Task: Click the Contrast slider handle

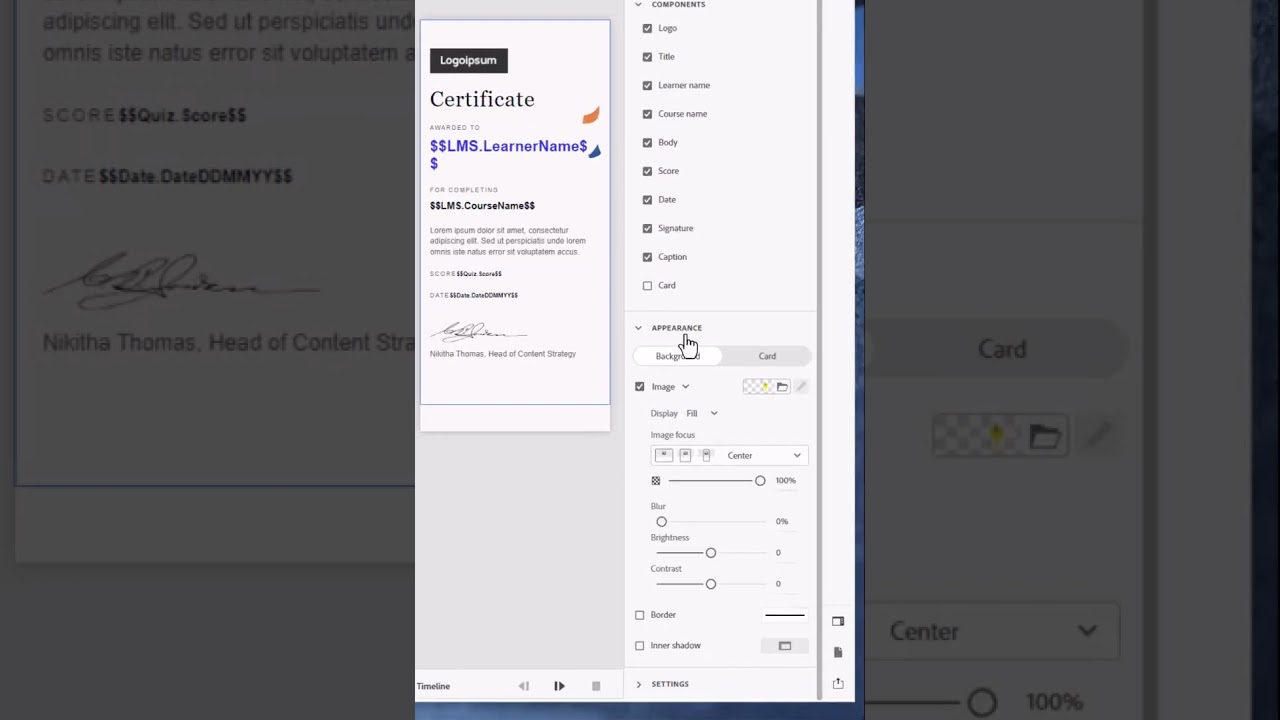Action: pos(711,584)
